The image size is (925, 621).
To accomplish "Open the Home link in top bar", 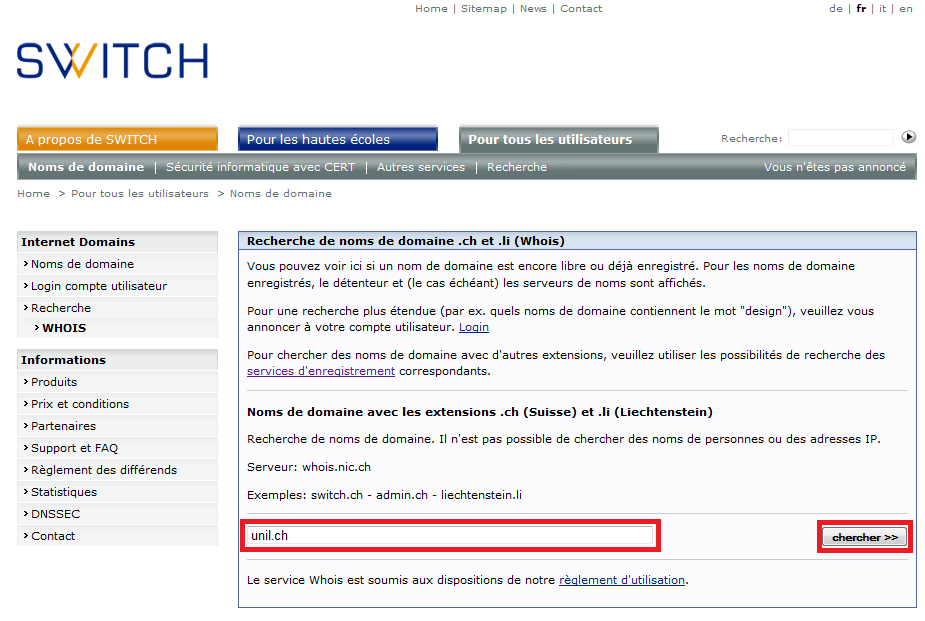I will [431, 9].
